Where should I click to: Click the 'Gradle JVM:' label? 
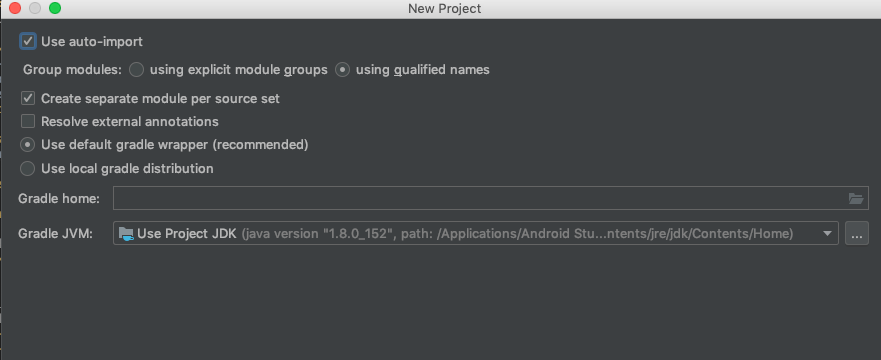[55, 234]
